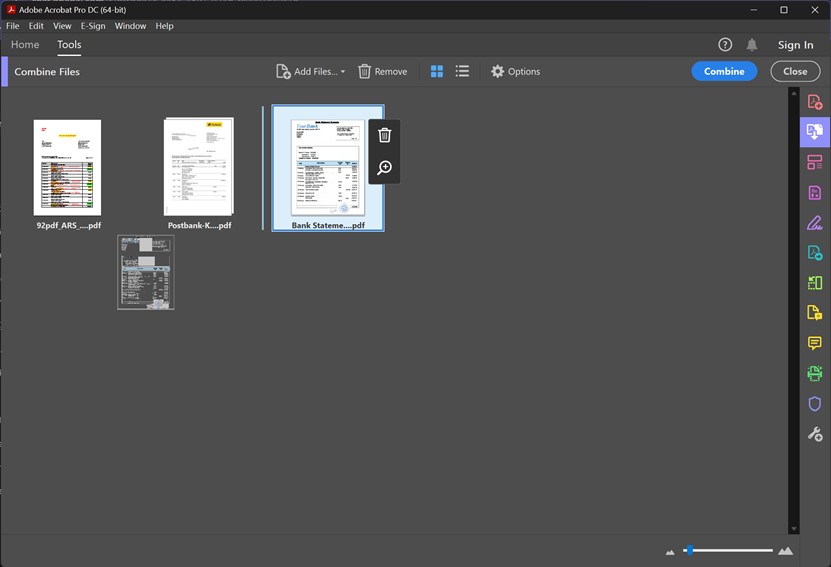831x567 pixels.
Task: Click the Adobe Acrobat logo in title bar
Action: [x=11, y=10]
